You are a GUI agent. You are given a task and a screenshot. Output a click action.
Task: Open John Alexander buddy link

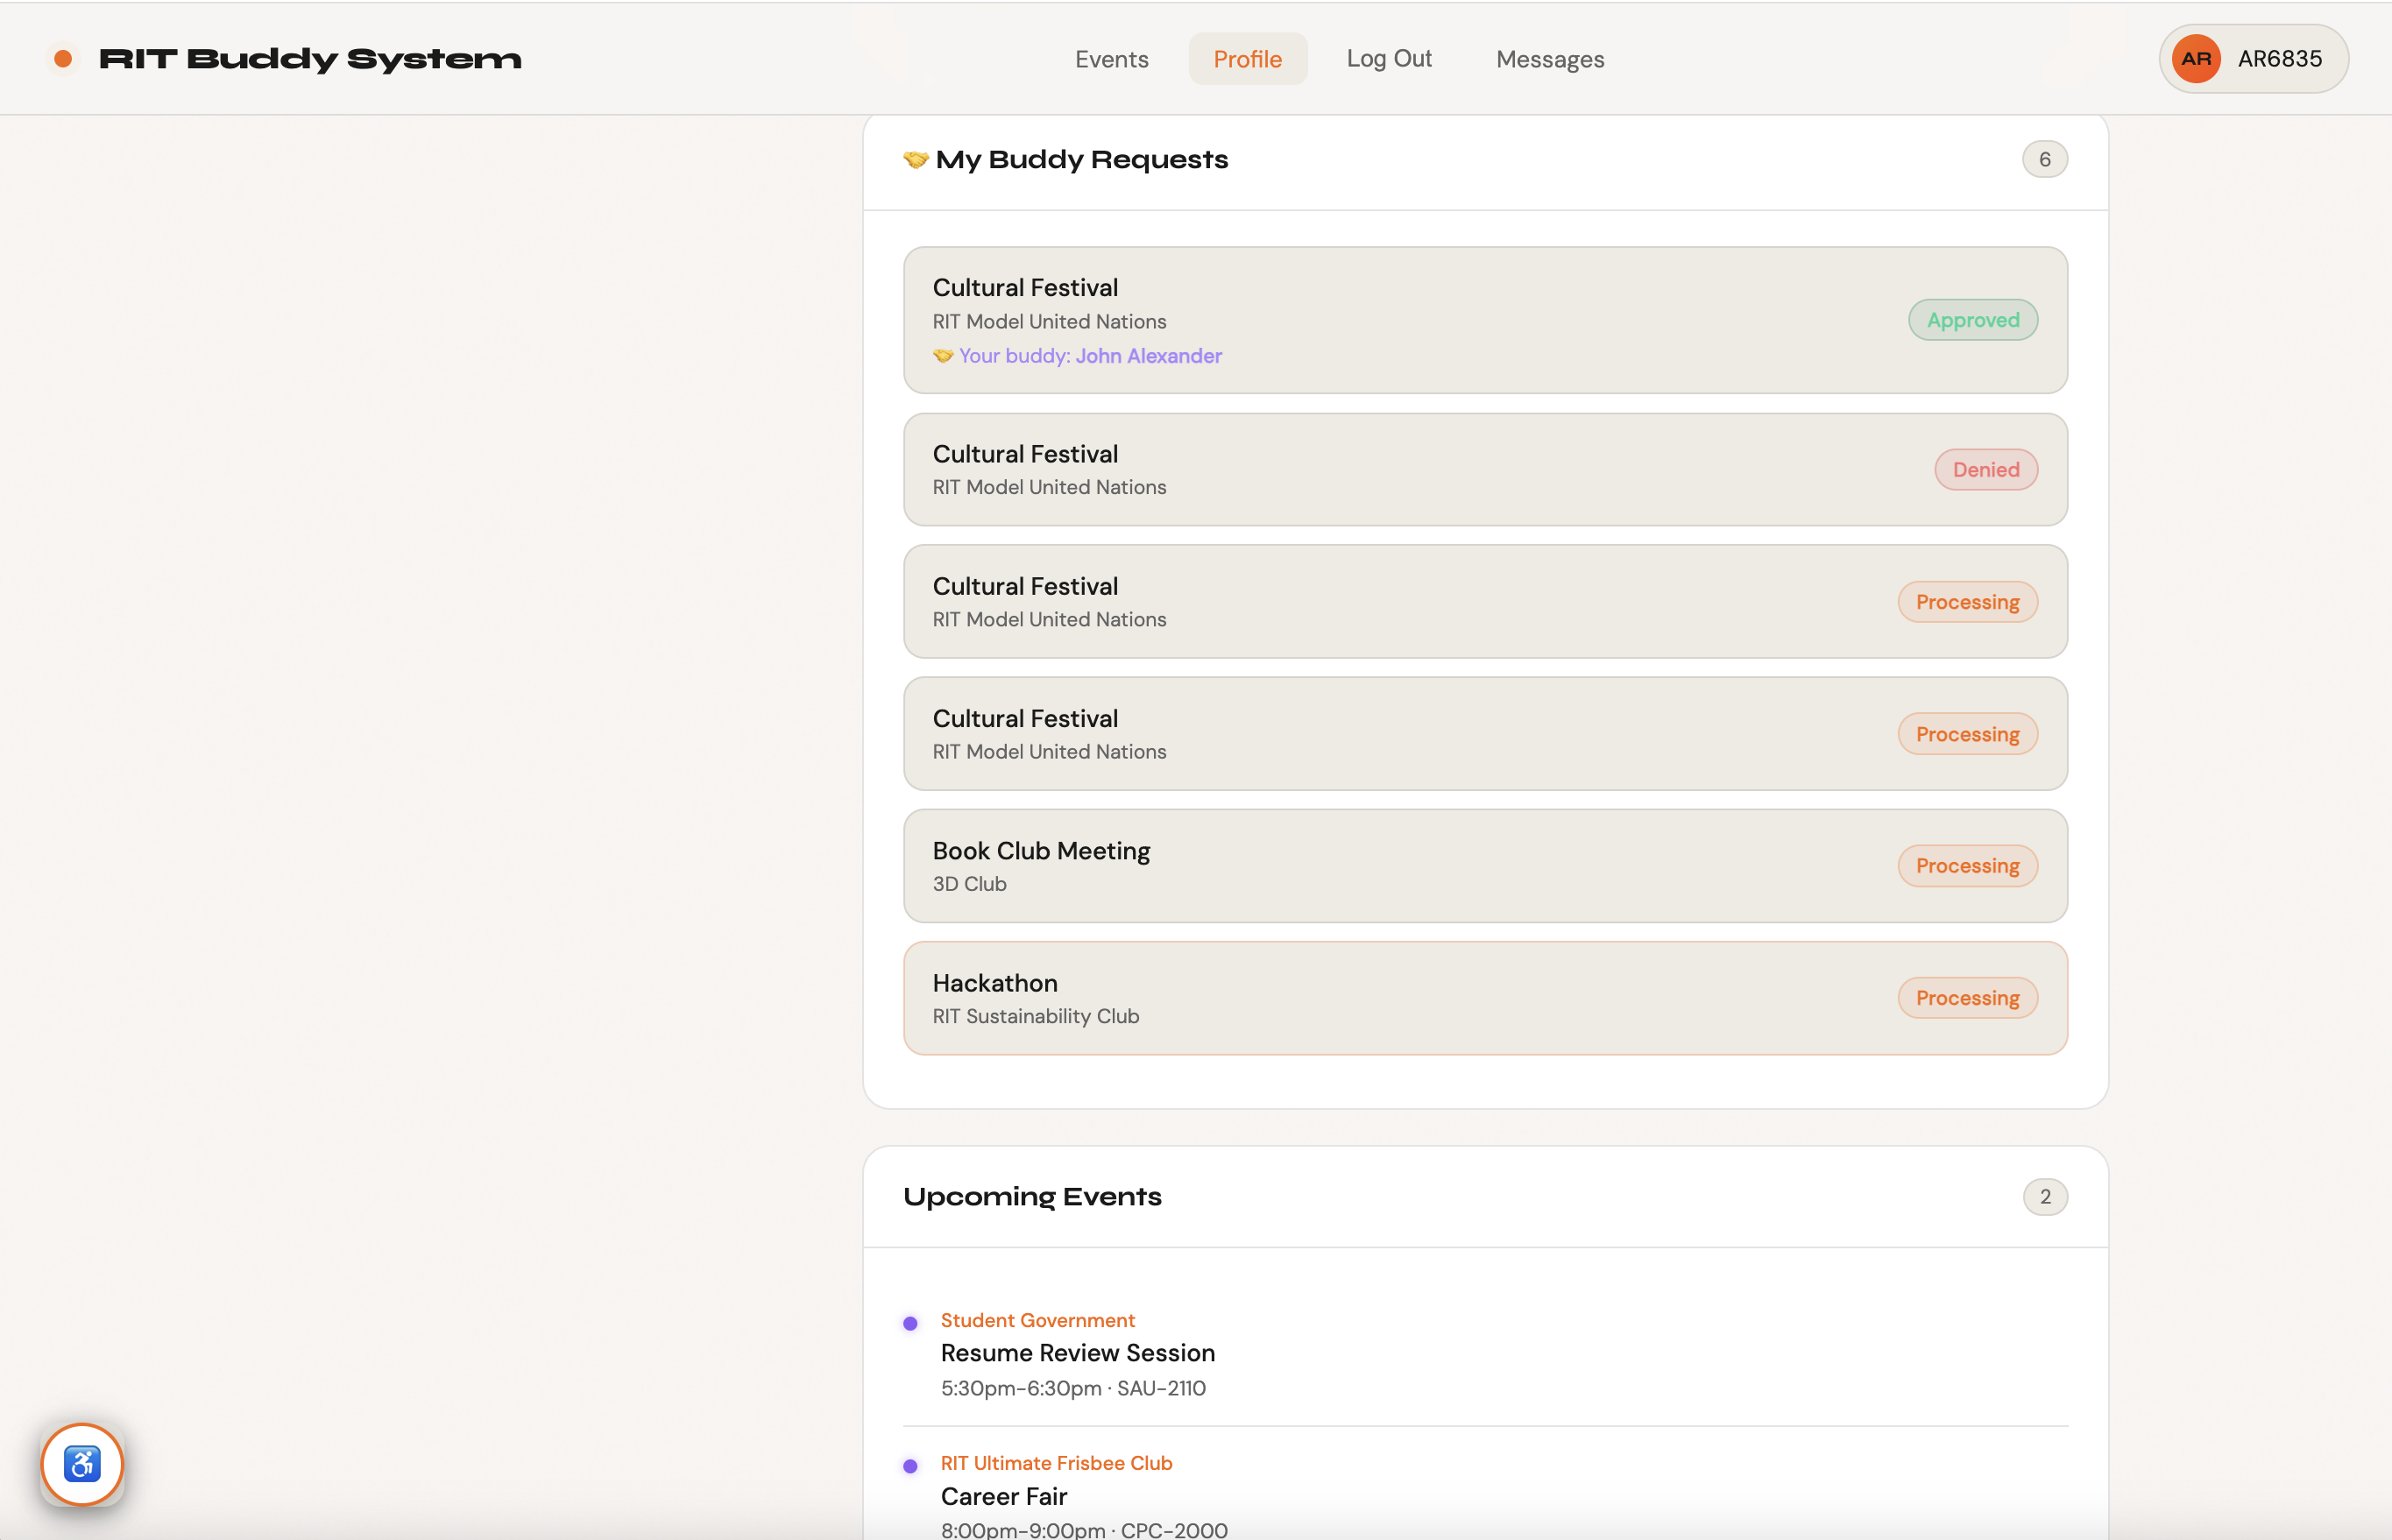point(1148,356)
